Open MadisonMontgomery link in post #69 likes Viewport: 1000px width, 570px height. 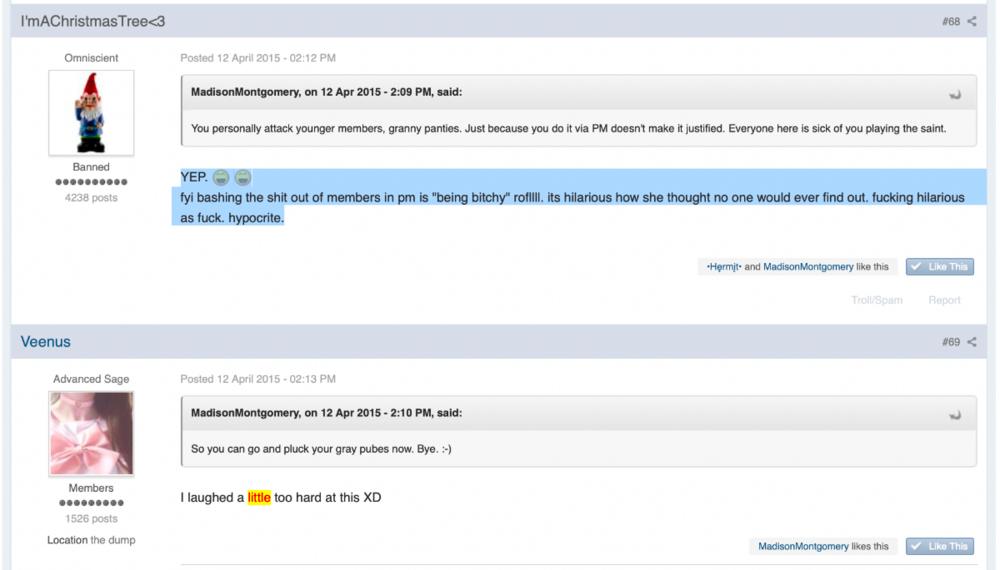pos(803,546)
